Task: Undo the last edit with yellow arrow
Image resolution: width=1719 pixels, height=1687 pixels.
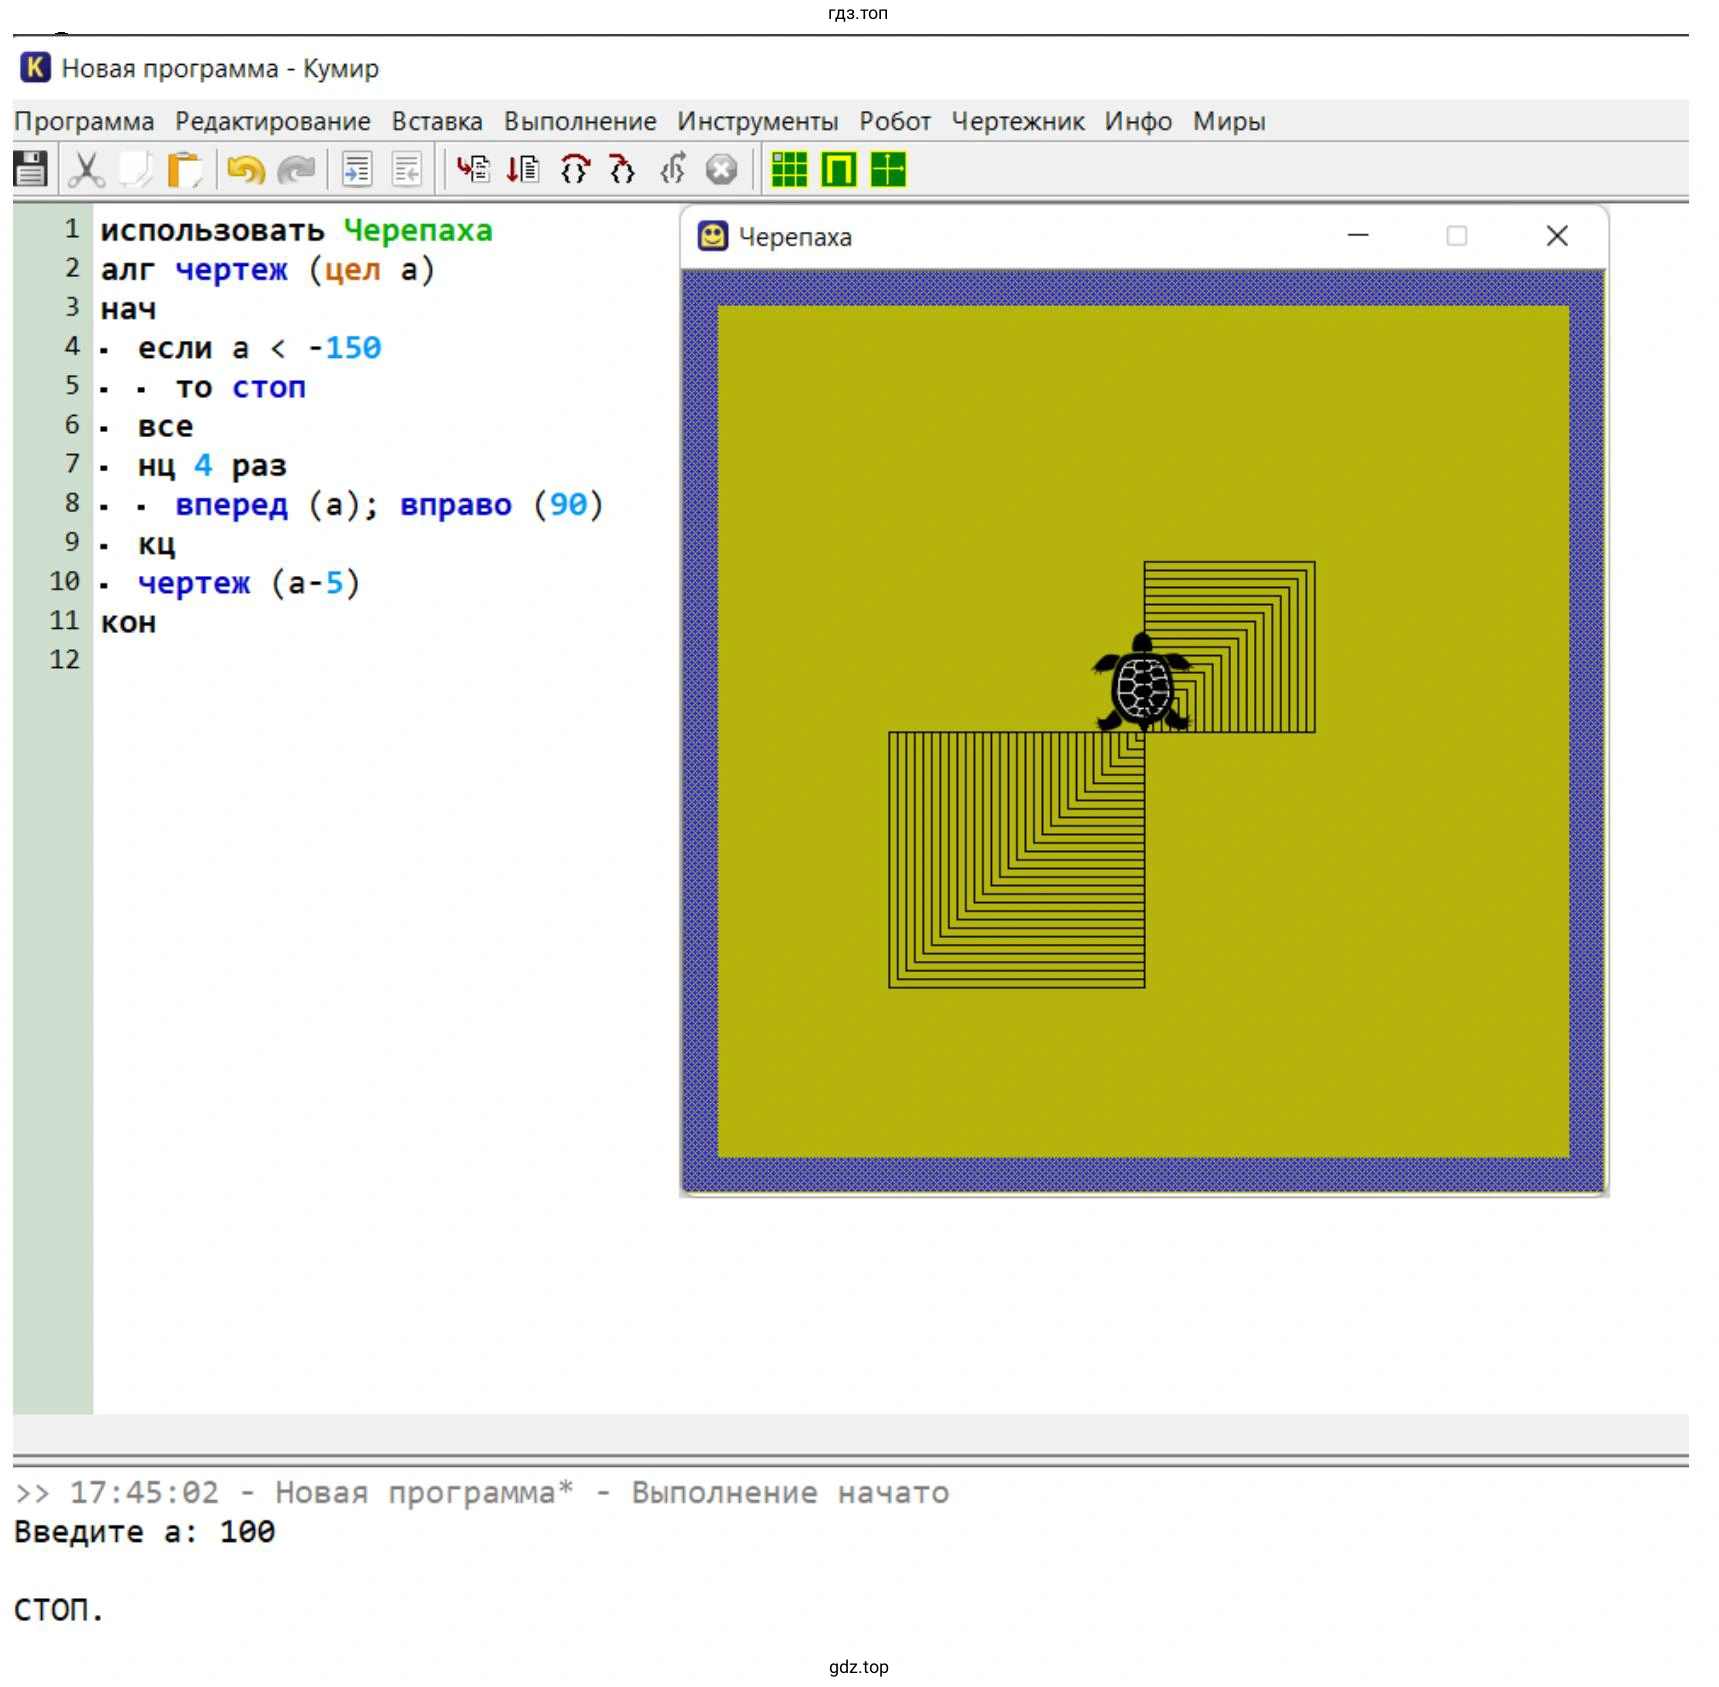Action: (x=245, y=169)
